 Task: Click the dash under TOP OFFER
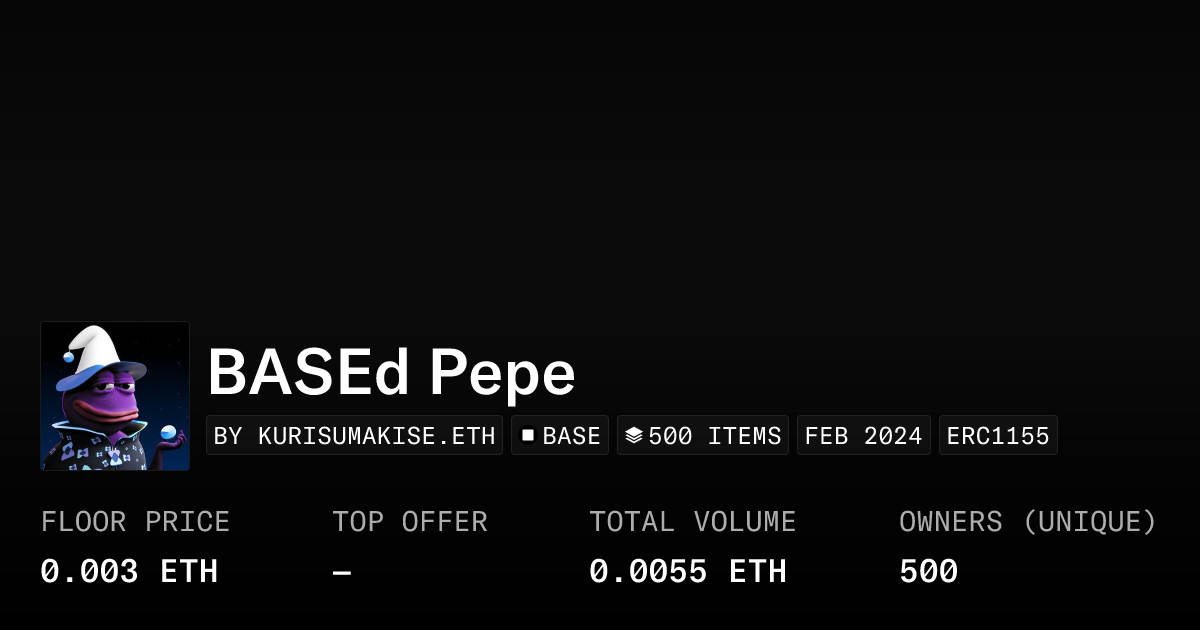pyautogui.click(x=342, y=572)
